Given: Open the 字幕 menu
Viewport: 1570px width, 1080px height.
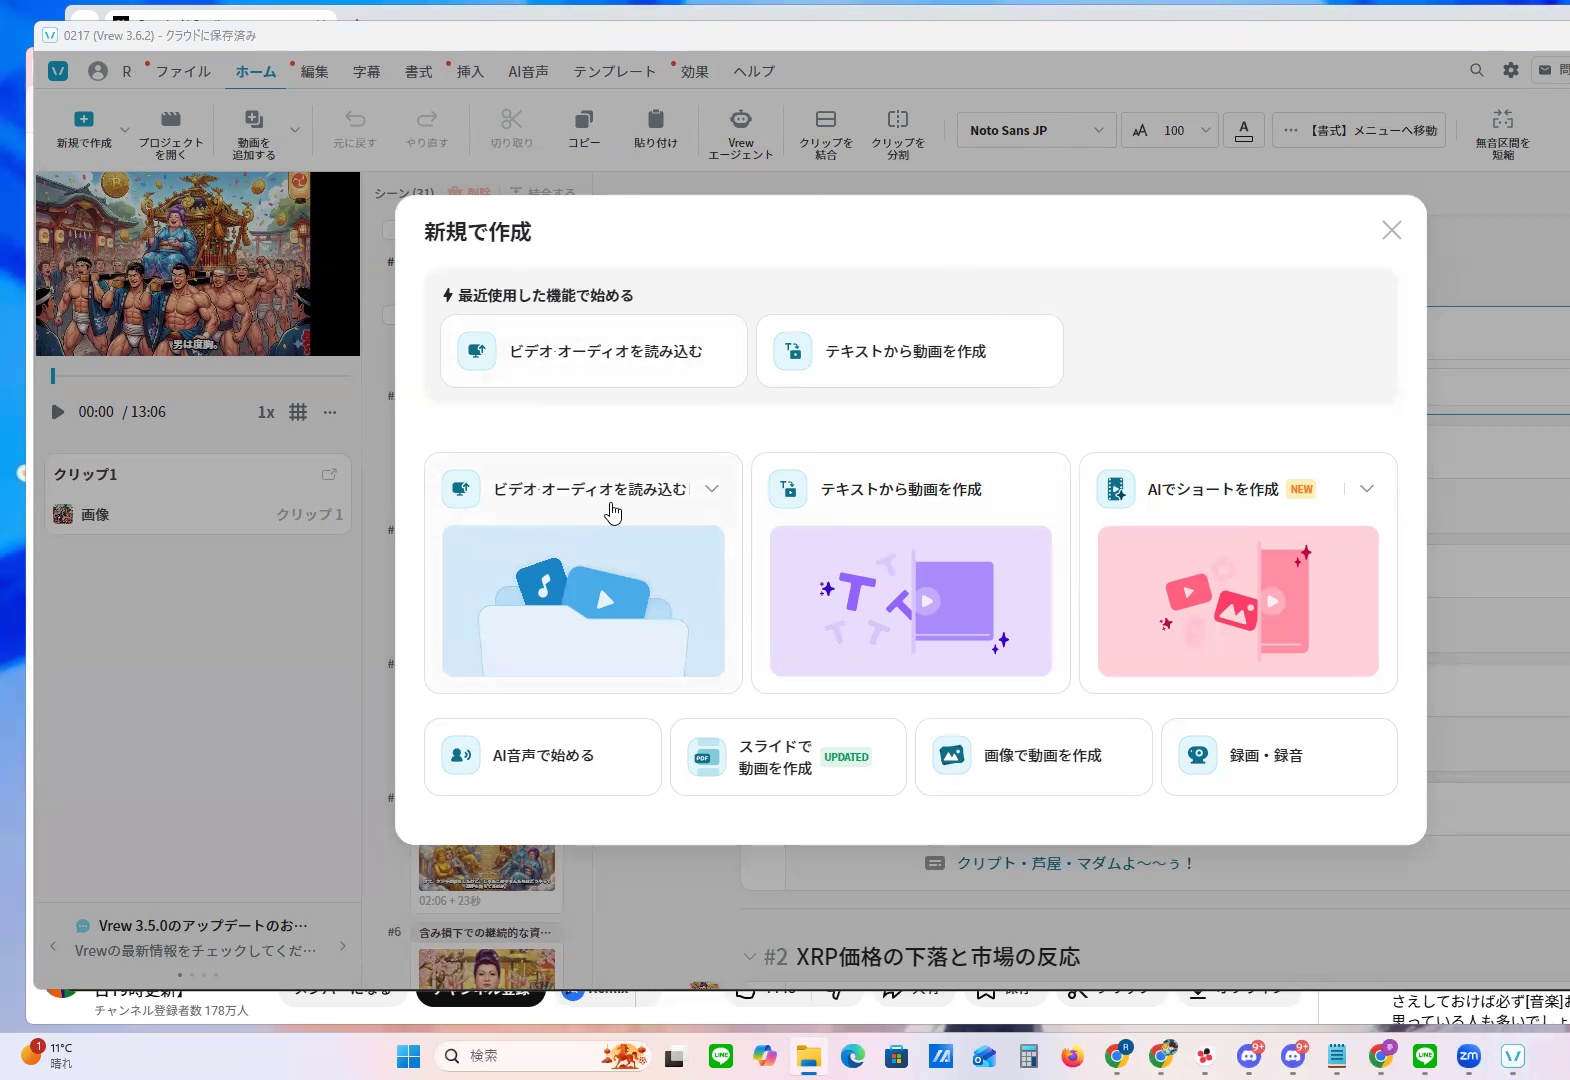Looking at the screenshot, I should 366,72.
